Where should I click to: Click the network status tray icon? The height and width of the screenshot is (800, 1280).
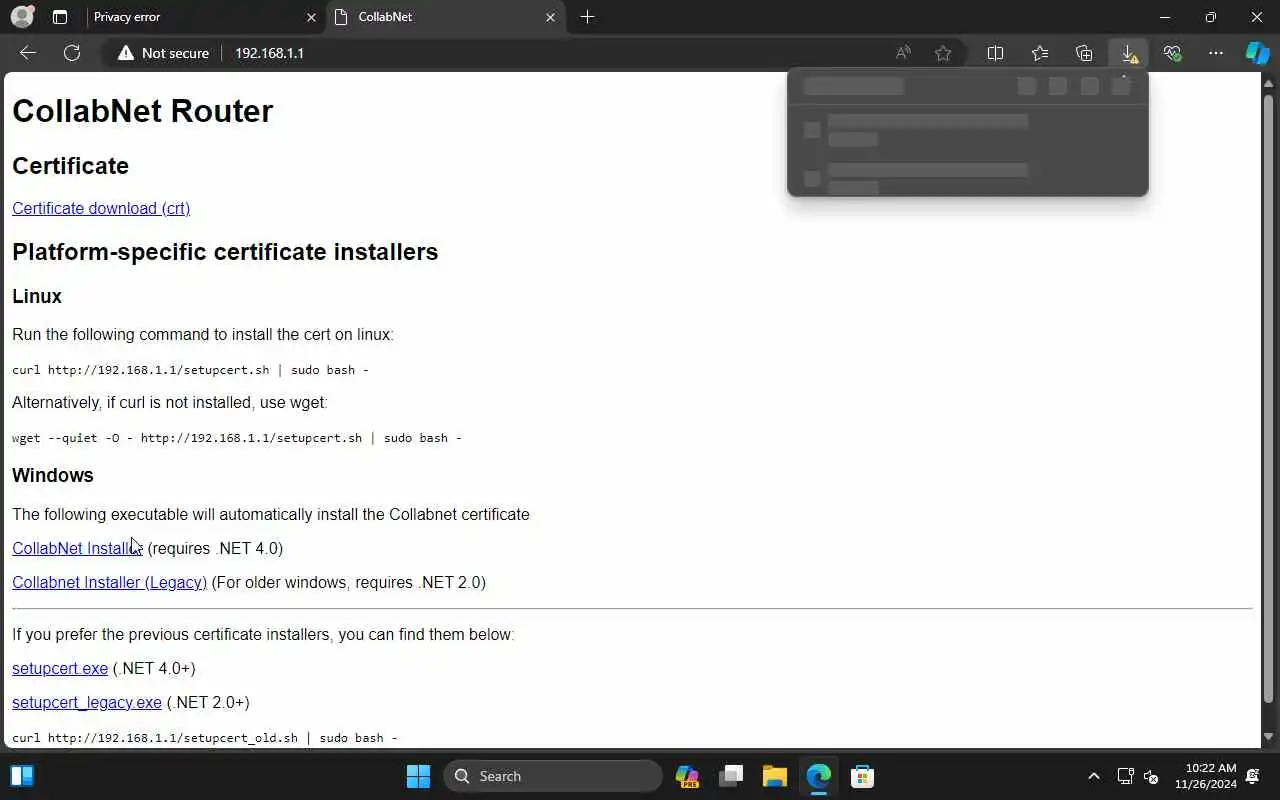(x=1125, y=776)
